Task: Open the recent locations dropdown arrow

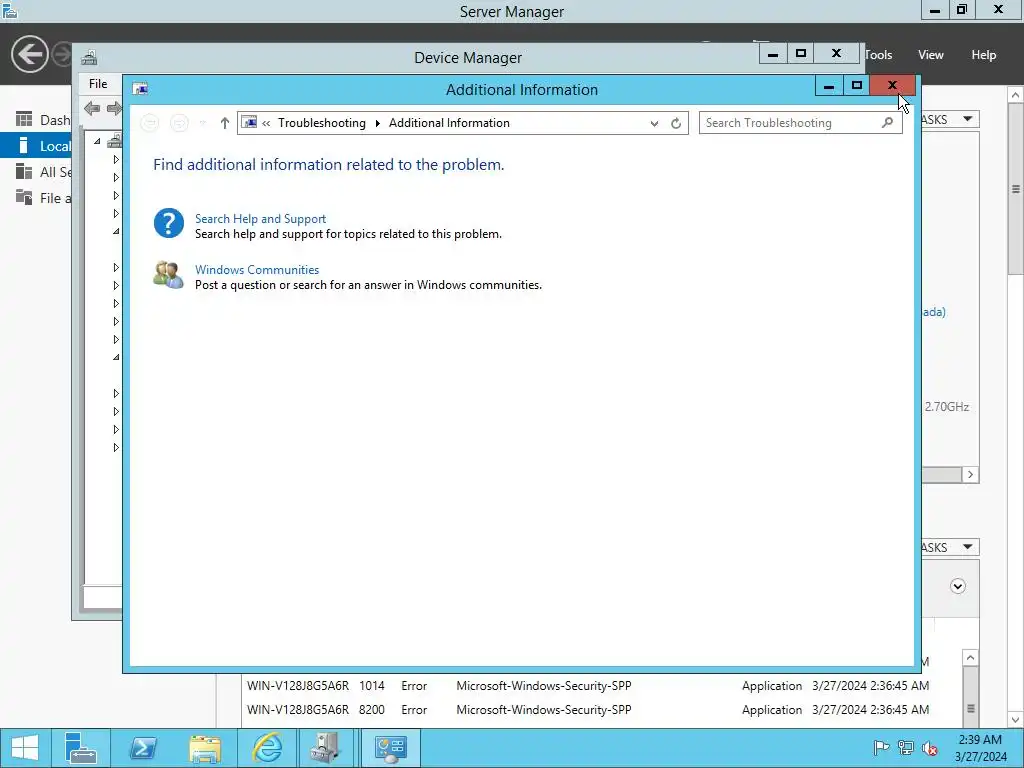Action: tap(202, 123)
